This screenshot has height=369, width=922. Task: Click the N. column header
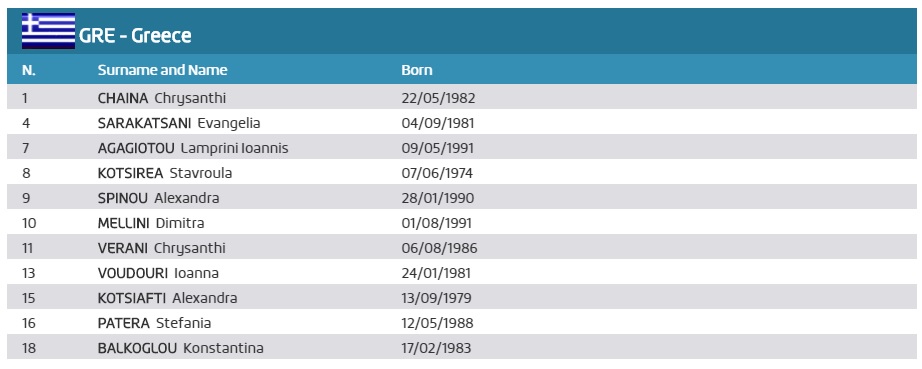click(x=29, y=70)
